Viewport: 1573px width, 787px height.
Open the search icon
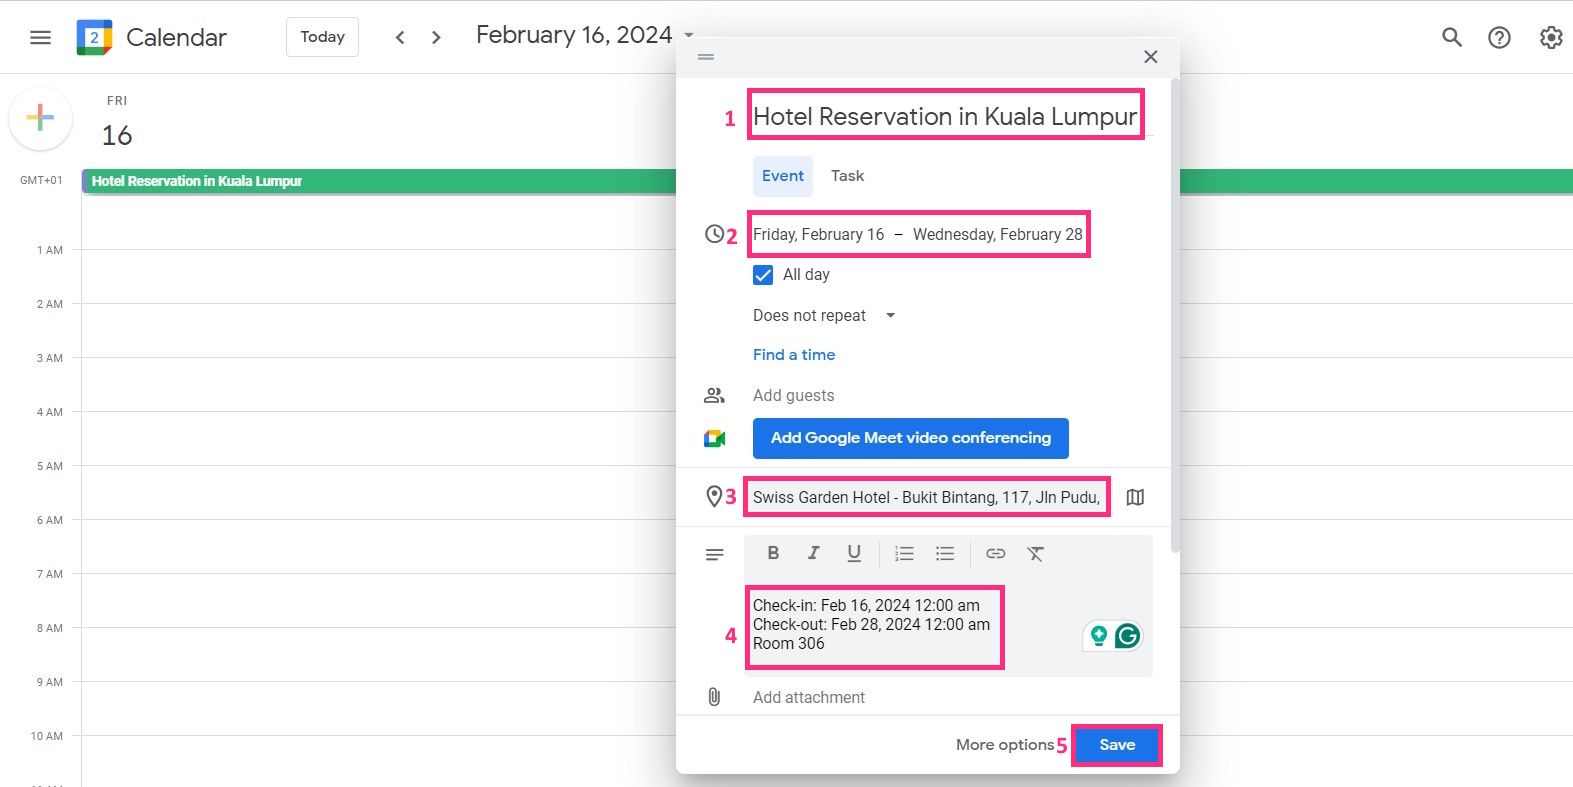tap(1452, 37)
